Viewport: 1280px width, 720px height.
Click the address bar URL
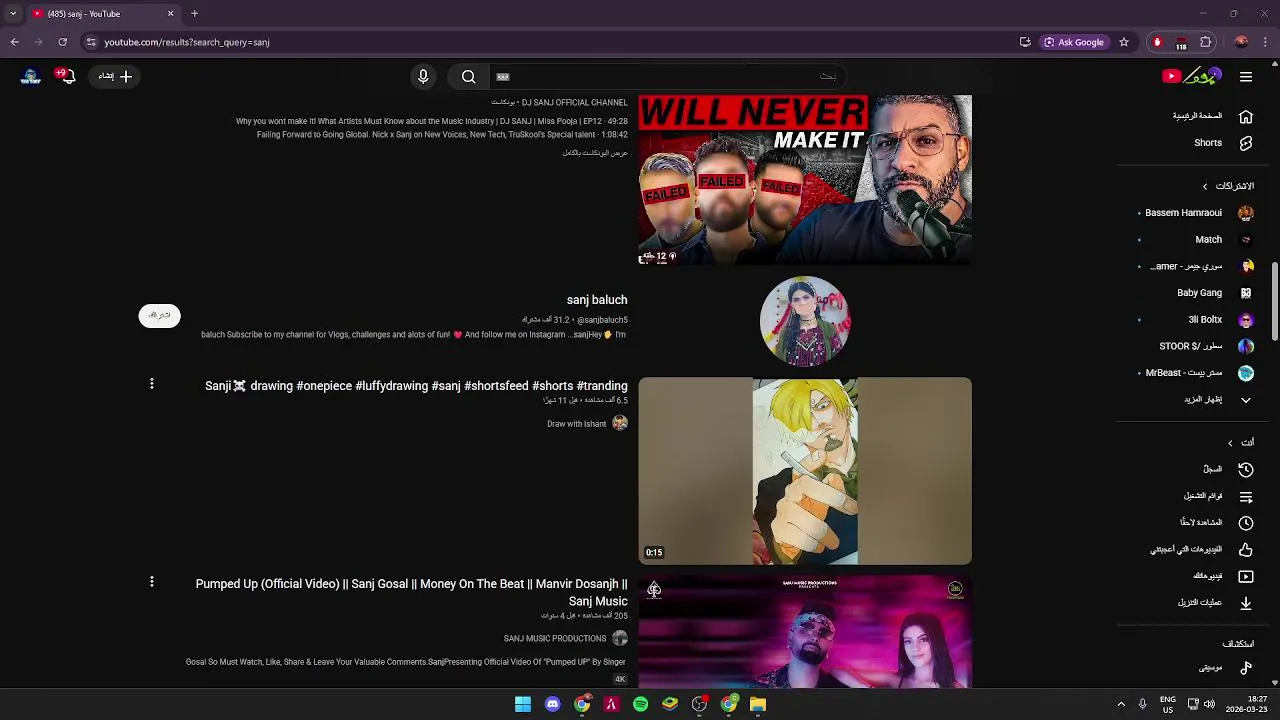(x=187, y=42)
